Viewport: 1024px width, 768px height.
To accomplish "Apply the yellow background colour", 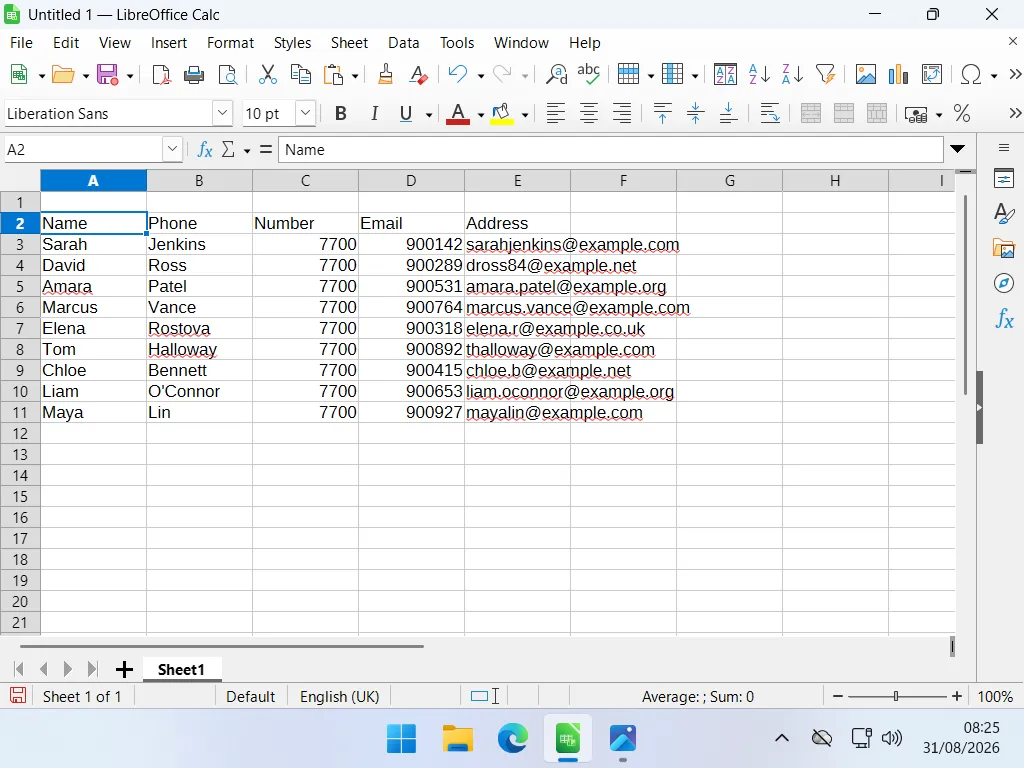I will point(502,114).
